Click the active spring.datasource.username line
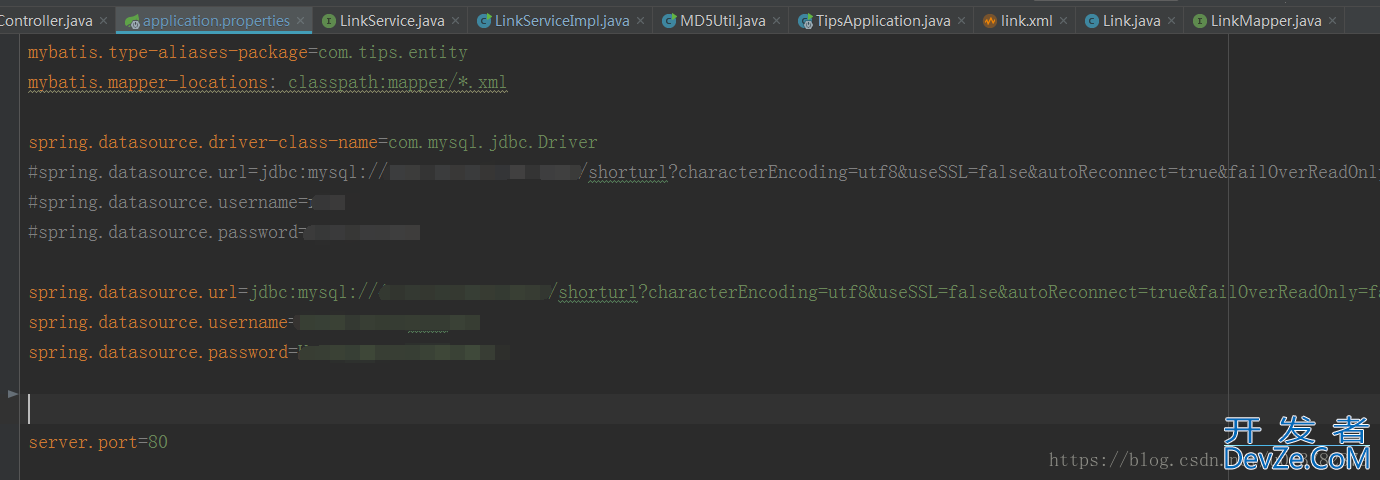The image size is (1380, 480). click(x=254, y=322)
